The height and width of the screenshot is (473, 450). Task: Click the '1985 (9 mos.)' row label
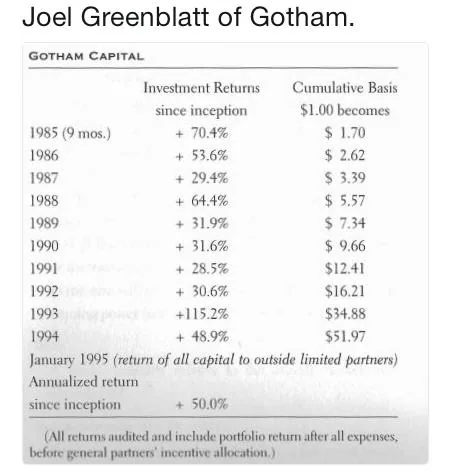[70, 133]
